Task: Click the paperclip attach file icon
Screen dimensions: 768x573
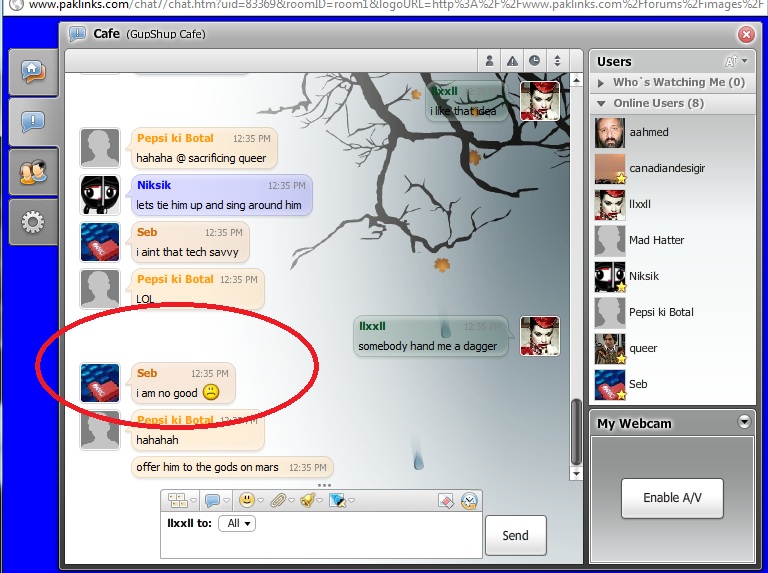Action: tap(278, 500)
